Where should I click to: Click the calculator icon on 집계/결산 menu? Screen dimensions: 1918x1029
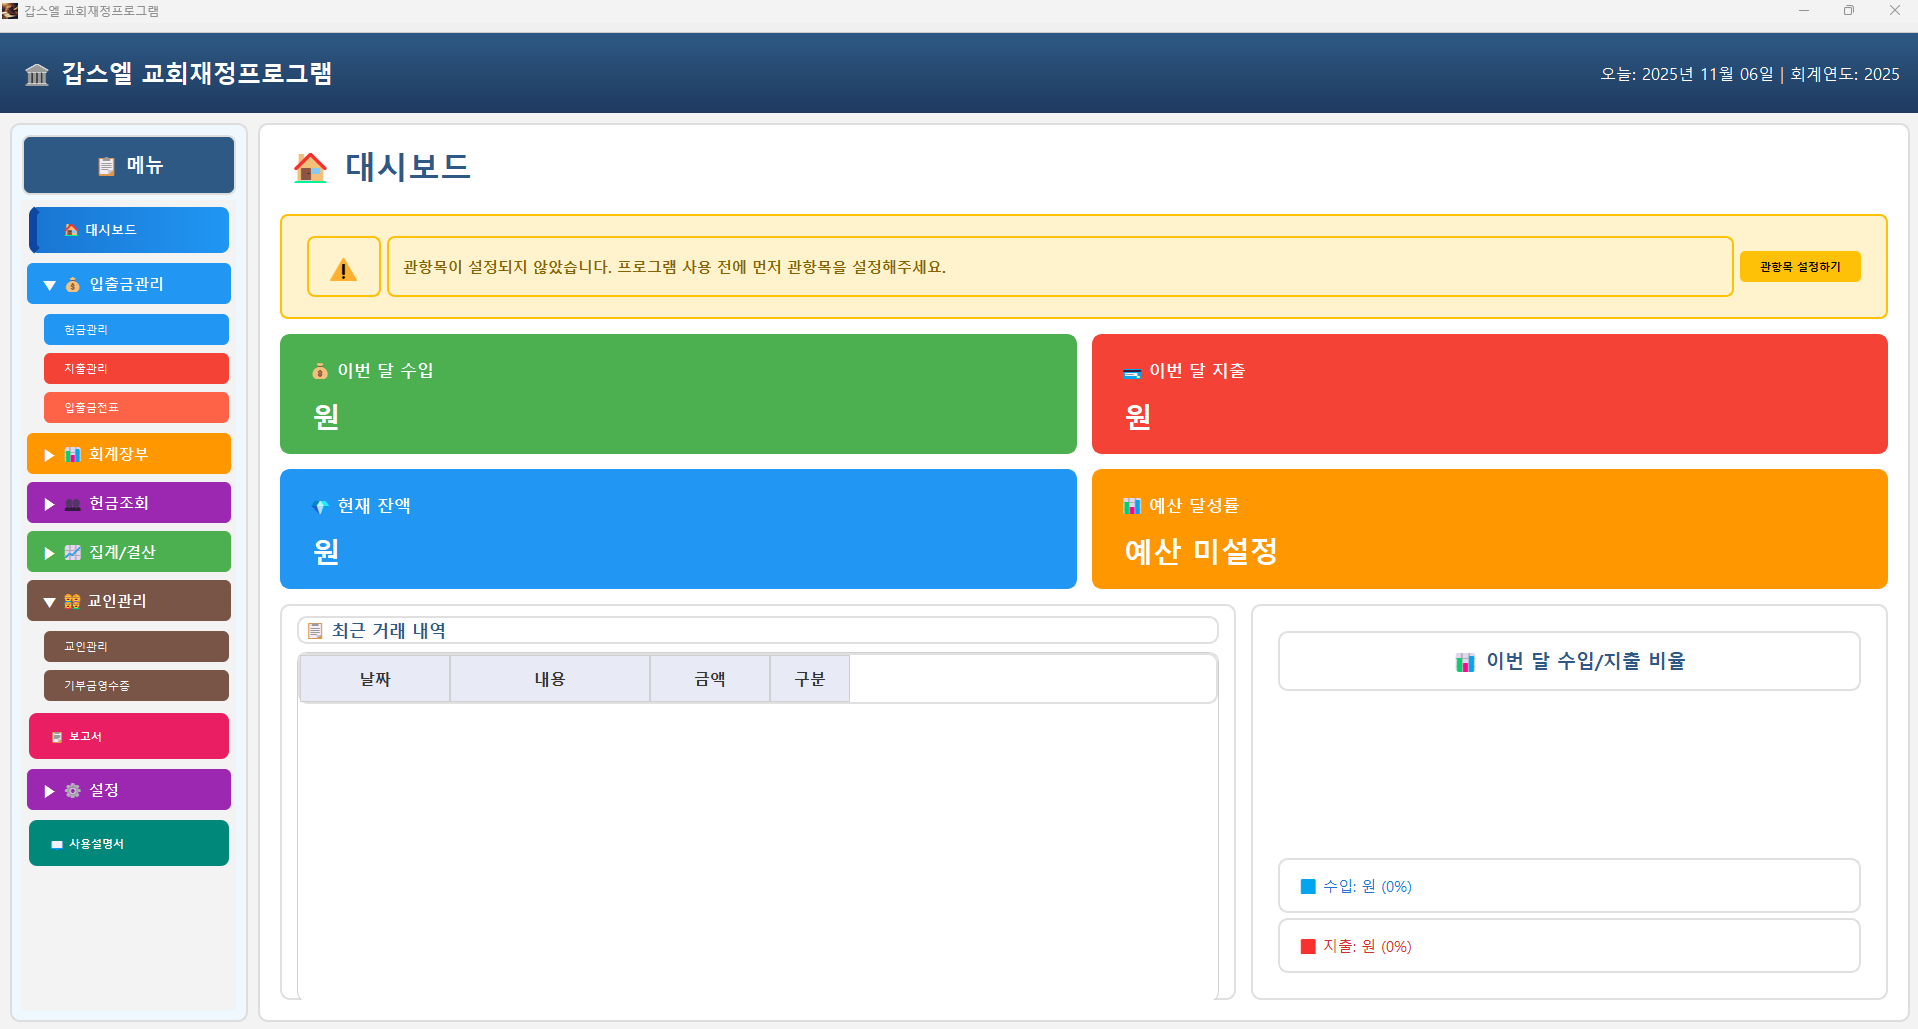click(x=71, y=552)
